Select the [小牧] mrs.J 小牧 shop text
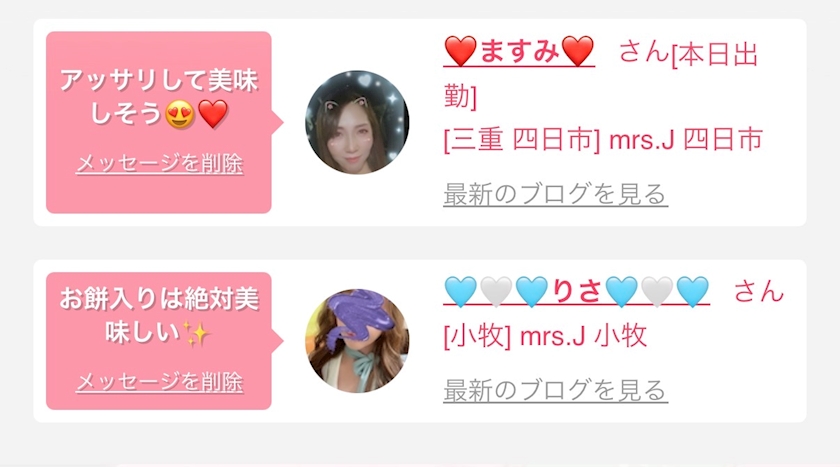This screenshot has width=840, height=467. coord(545,336)
